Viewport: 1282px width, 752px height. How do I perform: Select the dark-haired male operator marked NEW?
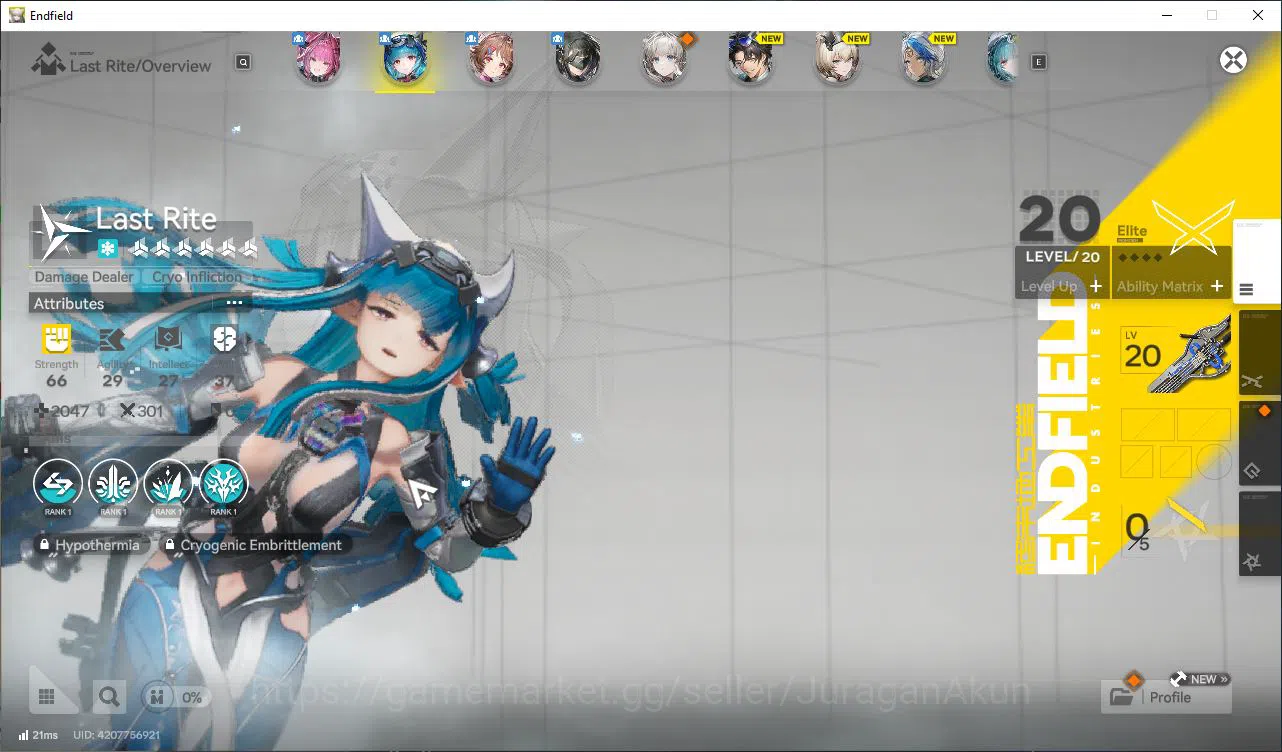750,60
